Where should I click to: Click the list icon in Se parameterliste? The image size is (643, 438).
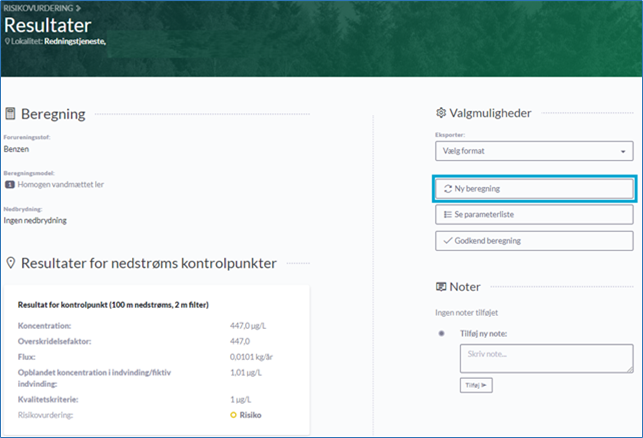tap(448, 214)
